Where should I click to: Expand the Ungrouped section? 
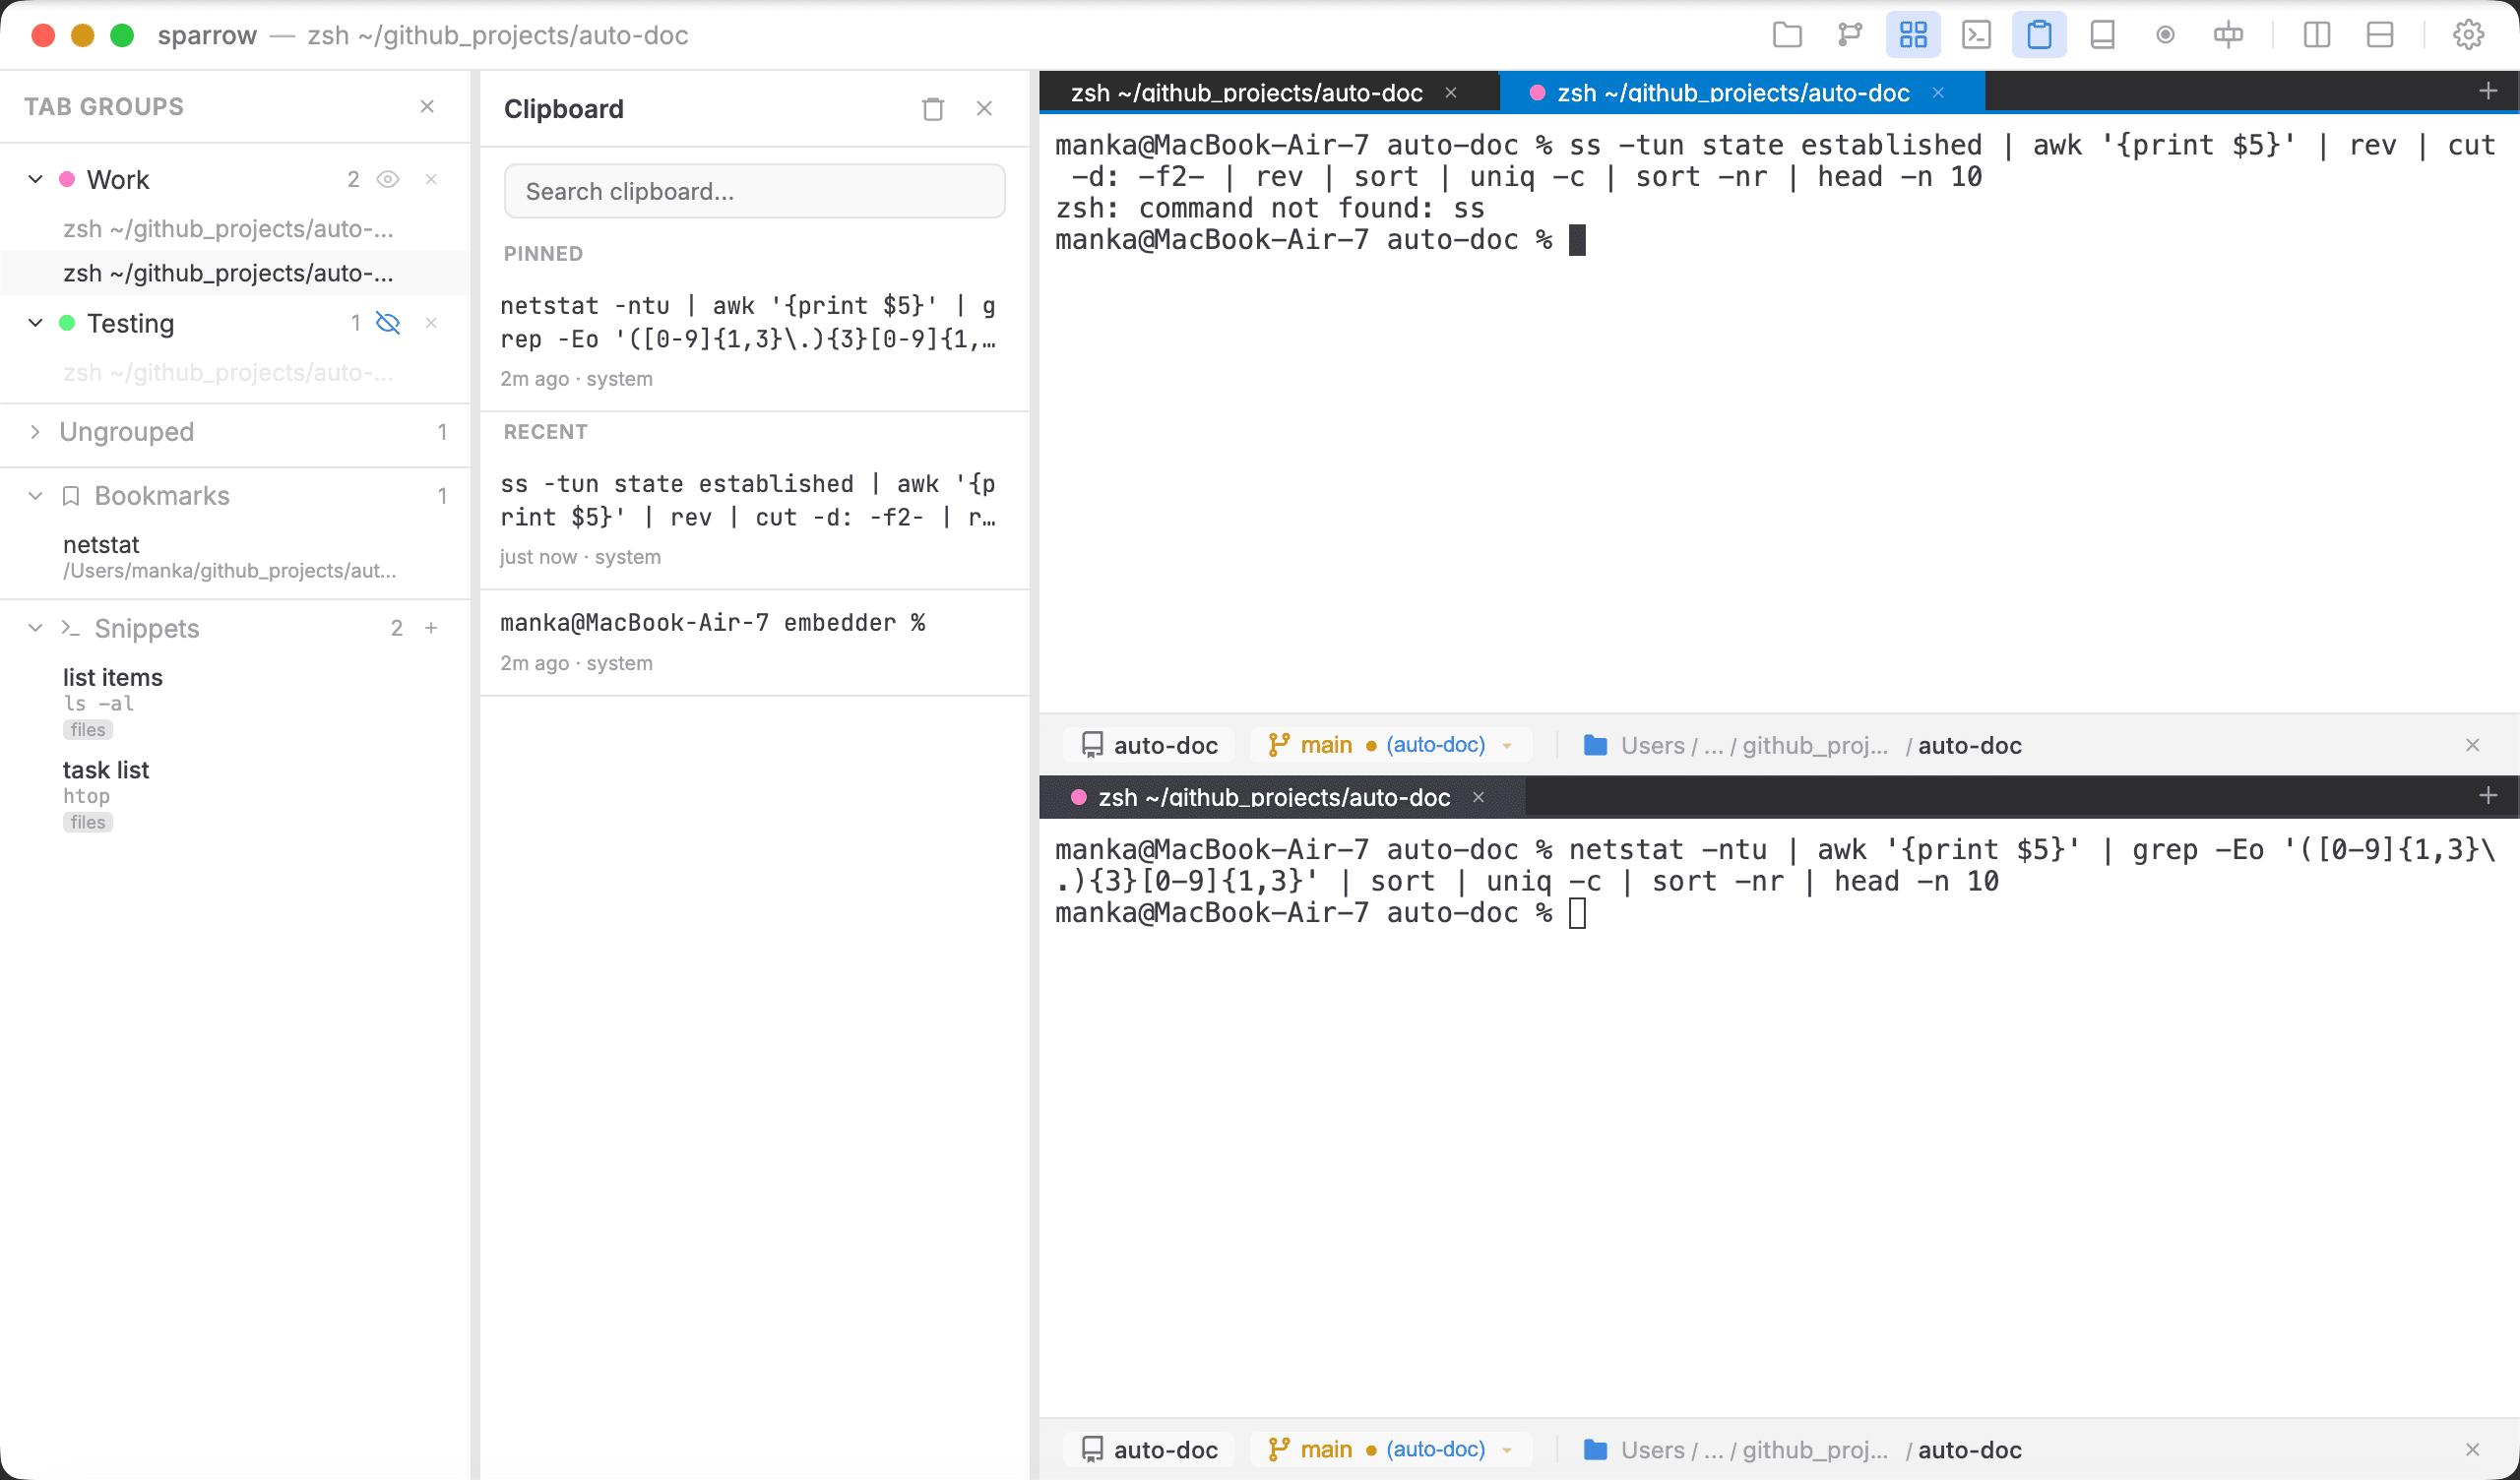click(x=35, y=432)
